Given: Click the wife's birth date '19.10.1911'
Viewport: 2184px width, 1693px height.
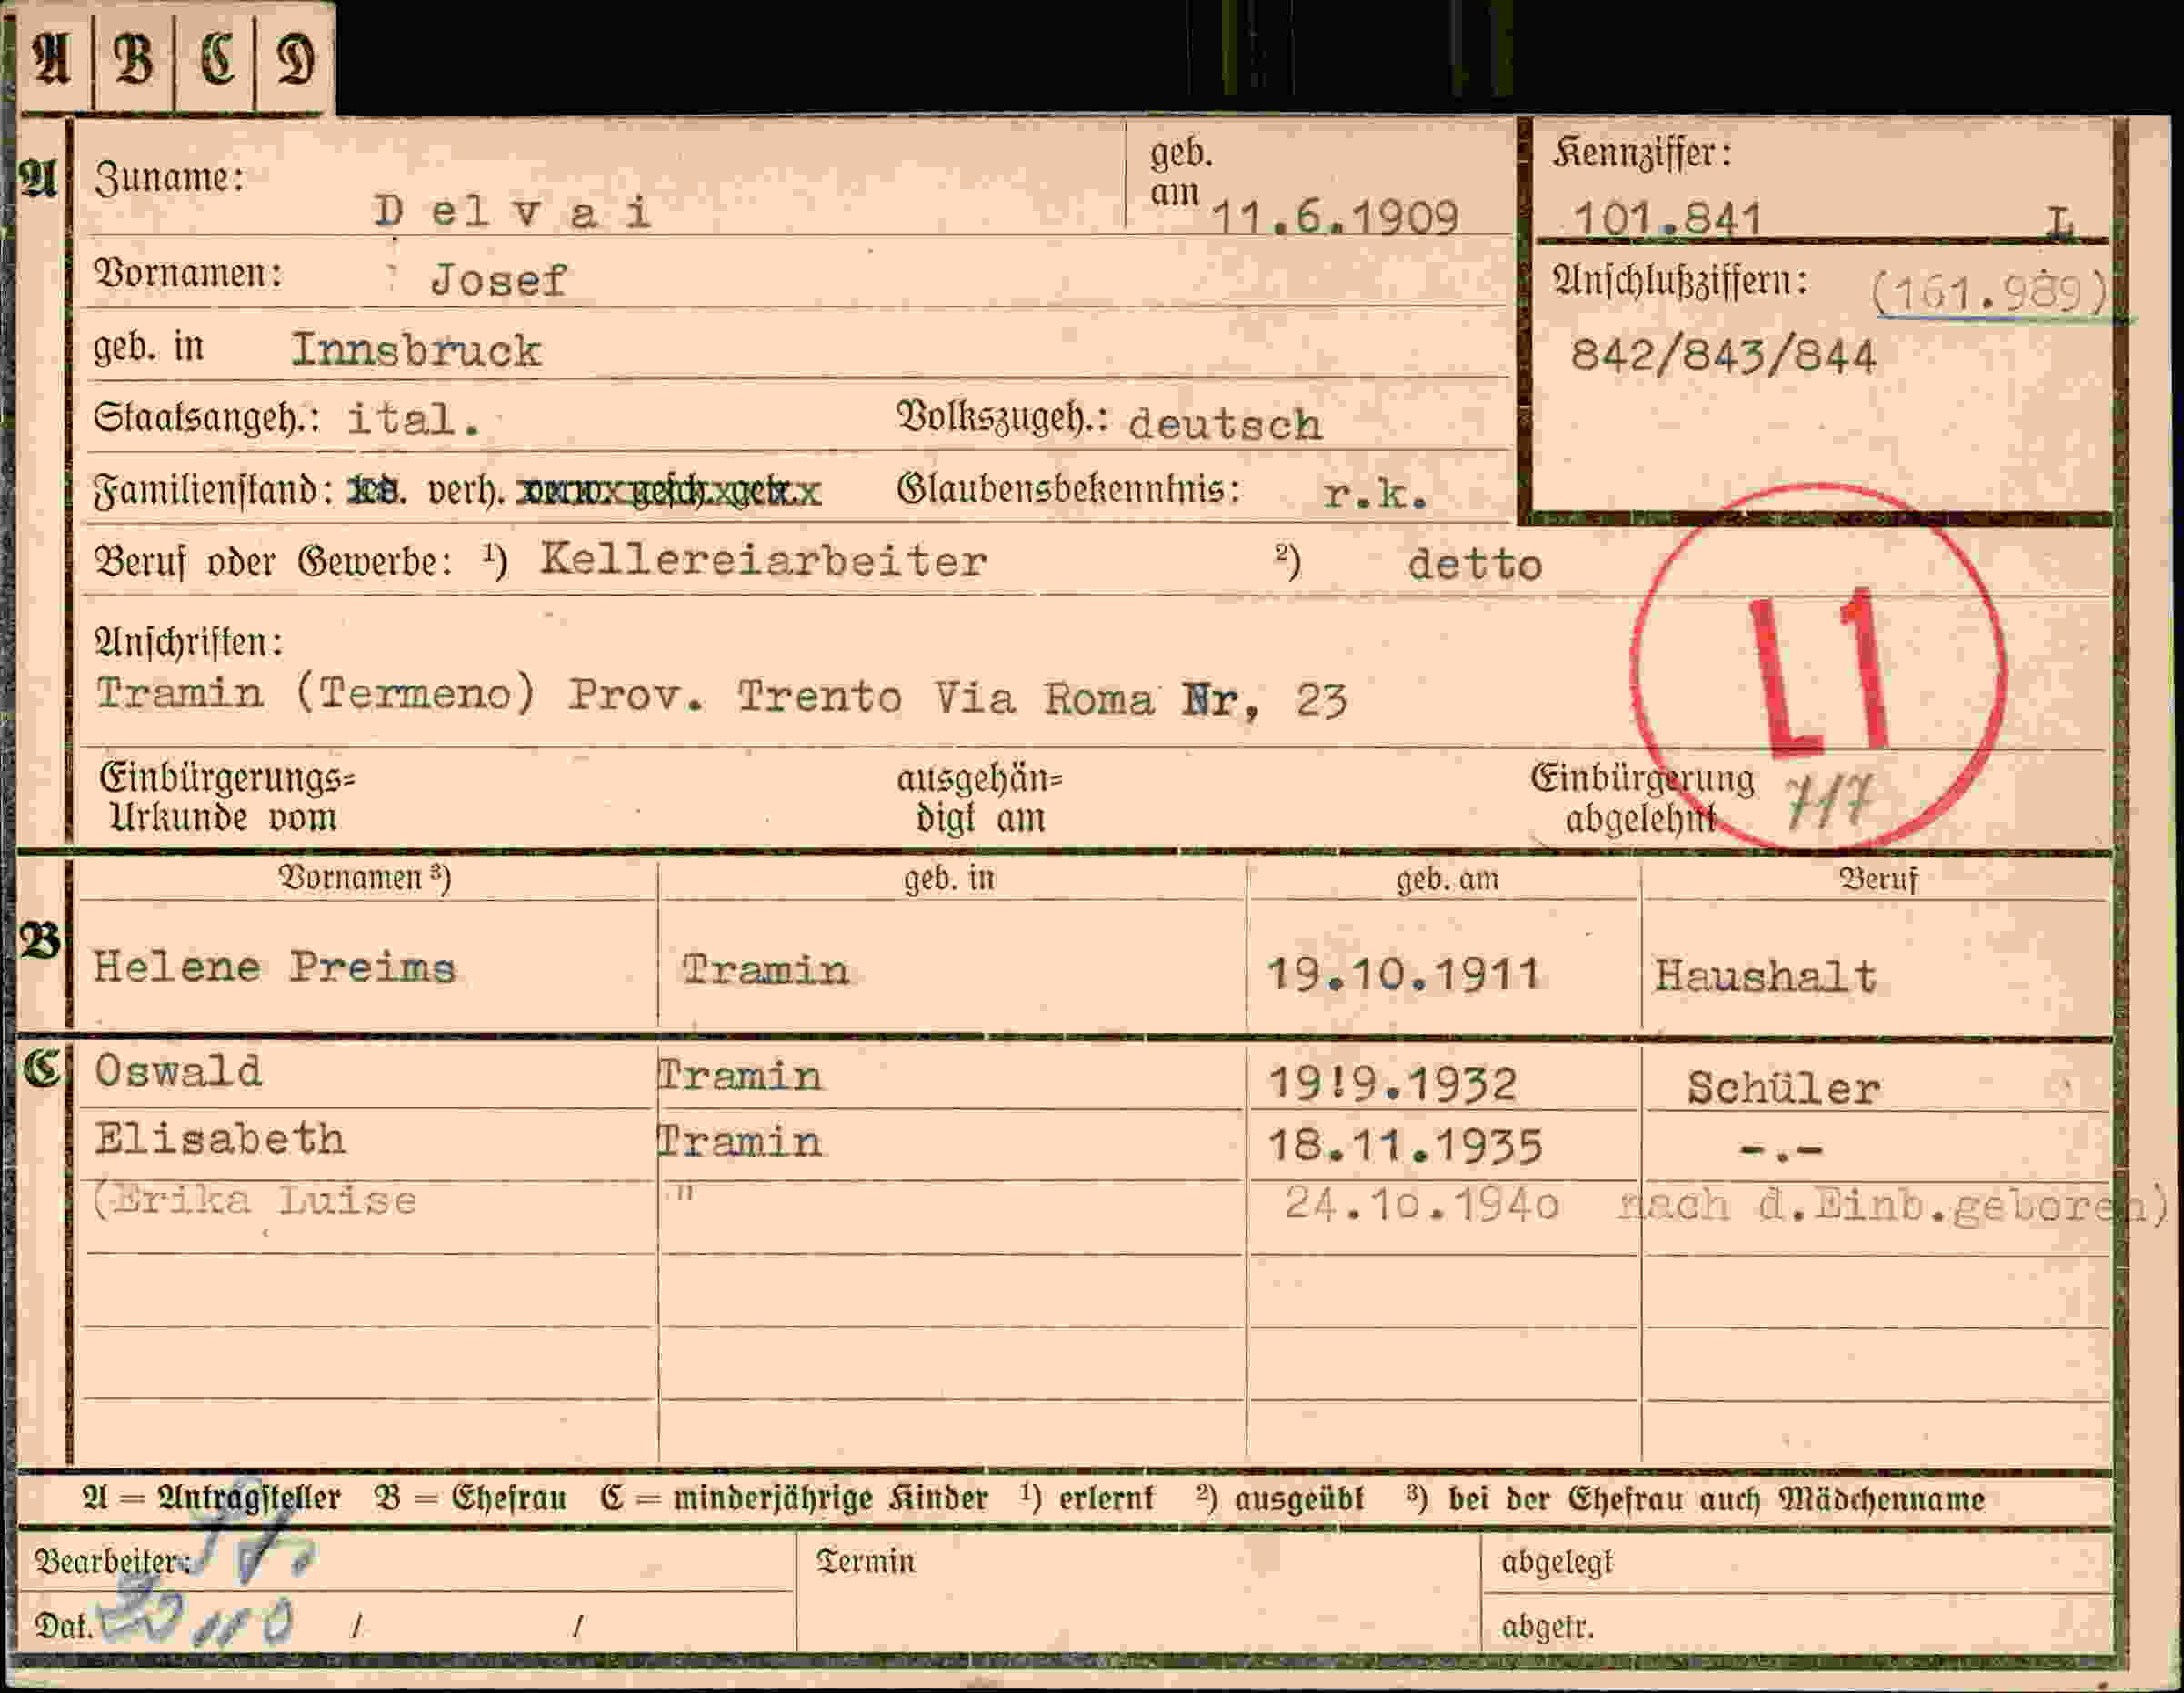Looking at the screenshot, I should click(1403, 974).
